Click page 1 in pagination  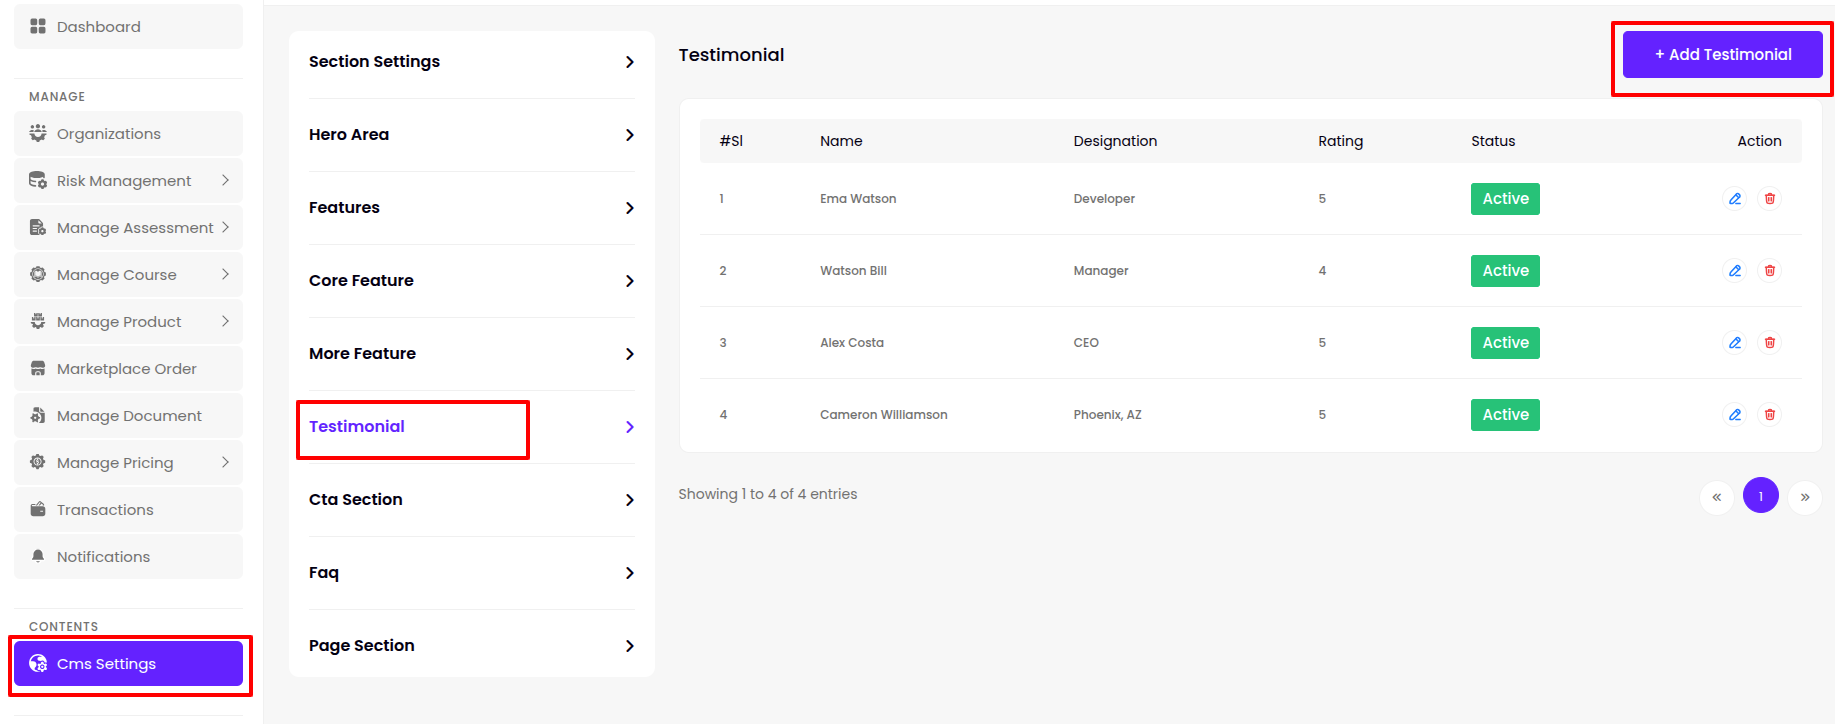(1760, 496)
